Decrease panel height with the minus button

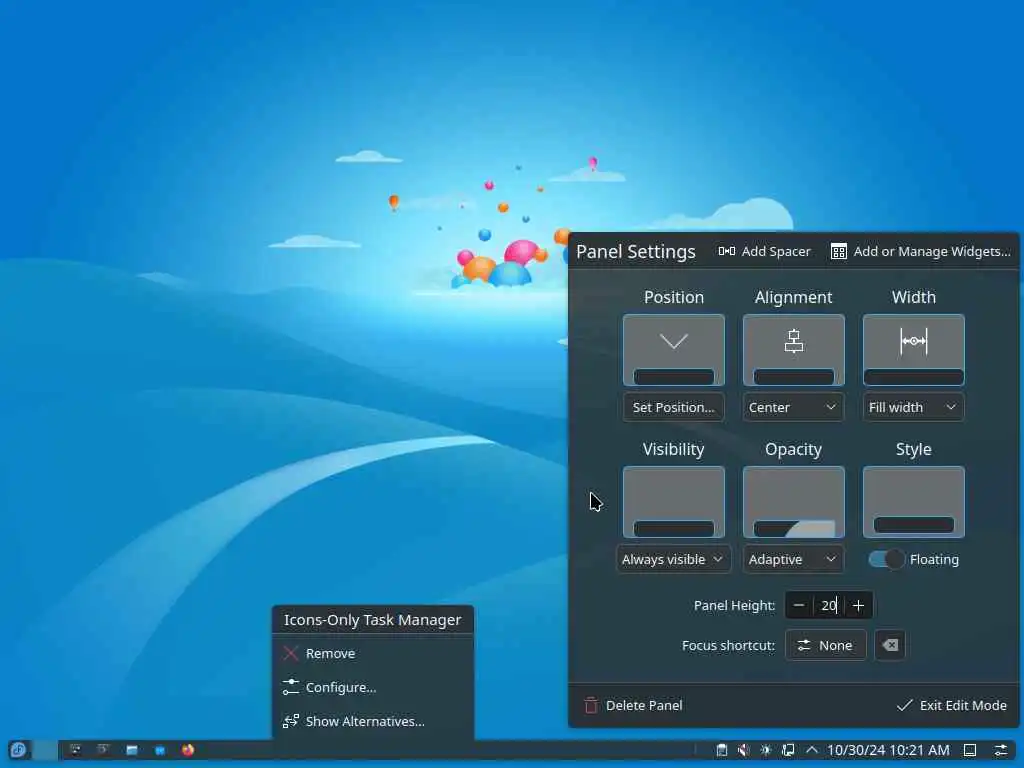pyautogui.click(x=799, y=605)
